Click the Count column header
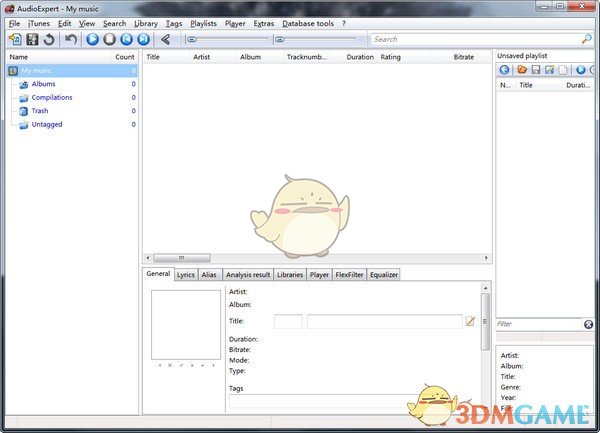Viewport: 600px width, 433px height. coord(125,57)
